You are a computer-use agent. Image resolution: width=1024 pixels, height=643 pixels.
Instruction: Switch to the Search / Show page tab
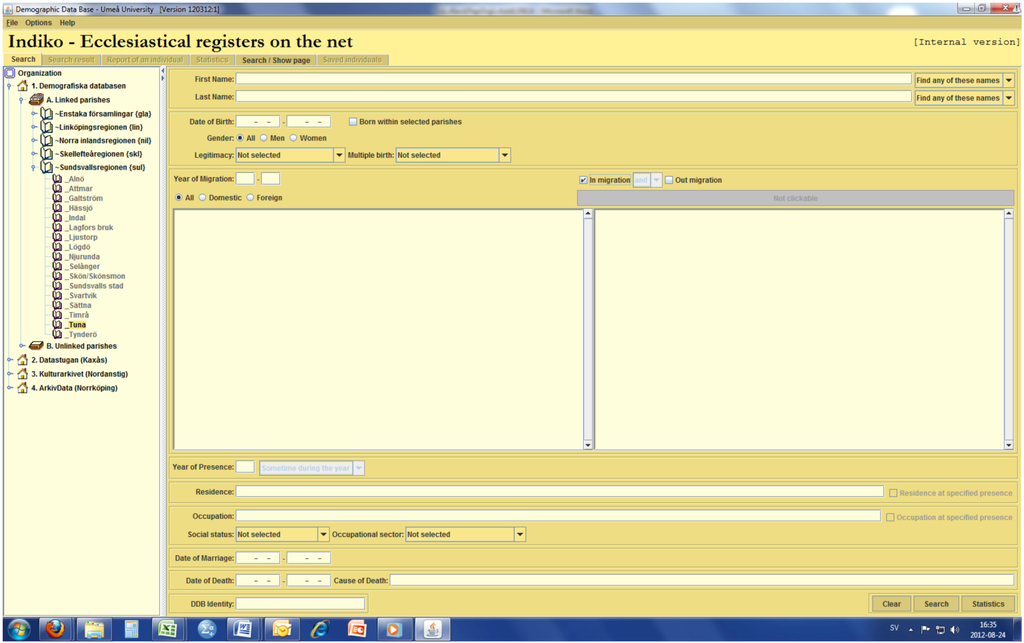click(276, 60)
